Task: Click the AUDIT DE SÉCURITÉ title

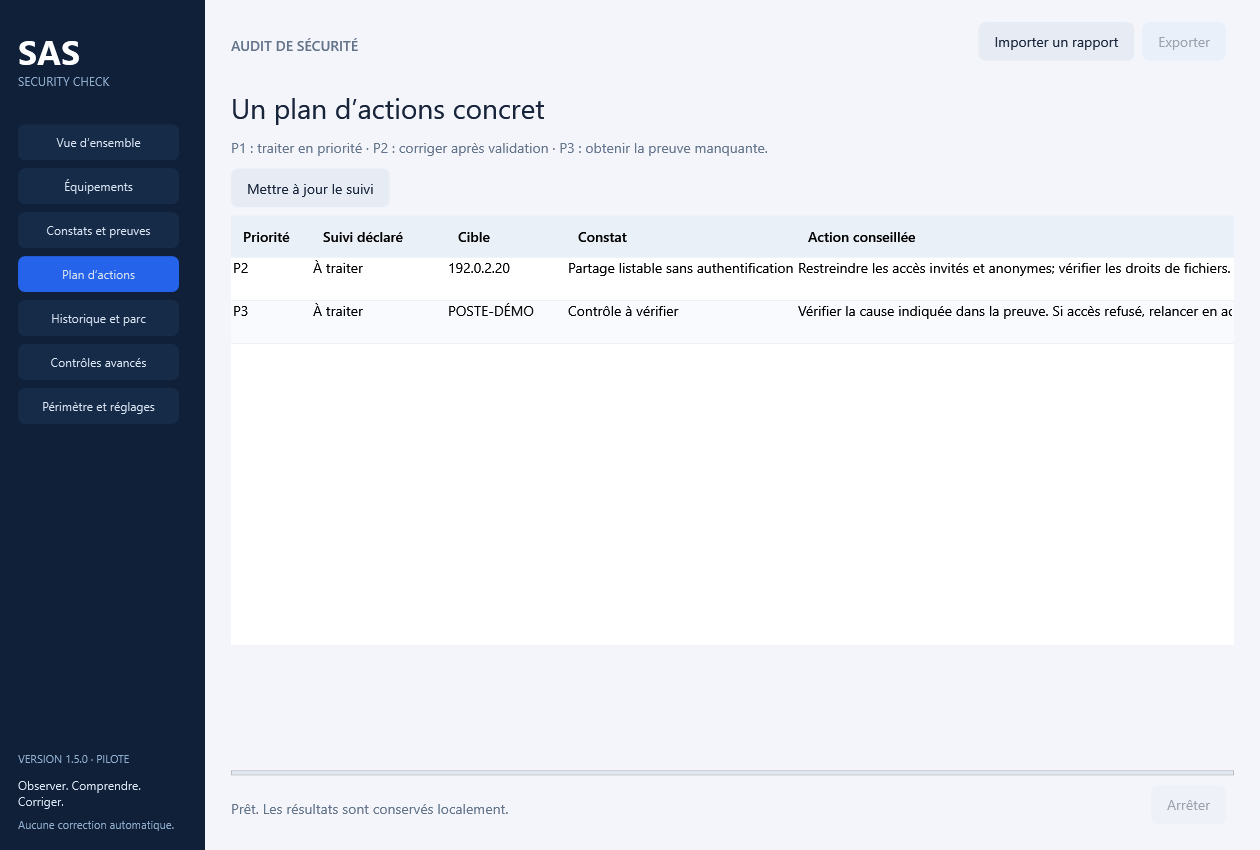Action: pyautogui.click(x=294, y=46)
